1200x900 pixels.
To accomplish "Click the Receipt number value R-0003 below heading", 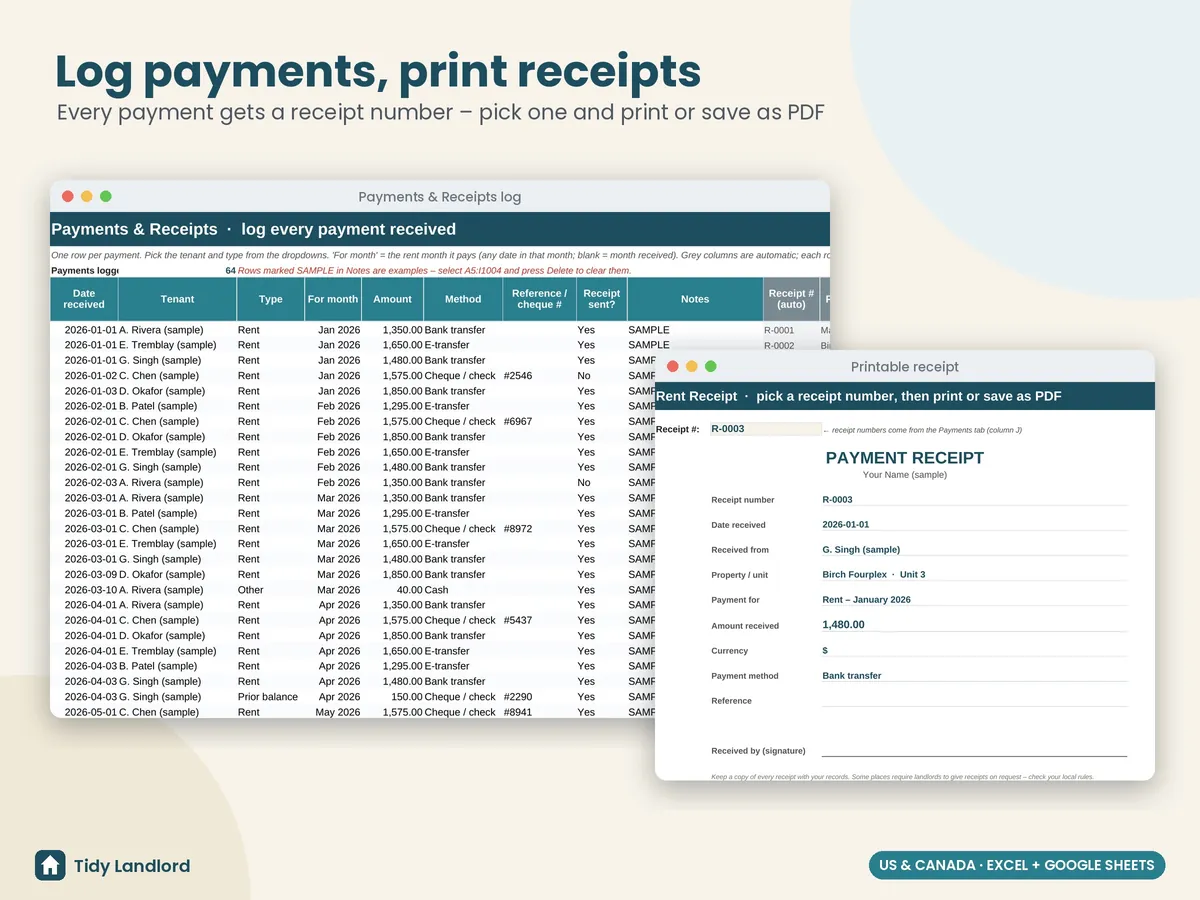I will click(837, 499).
